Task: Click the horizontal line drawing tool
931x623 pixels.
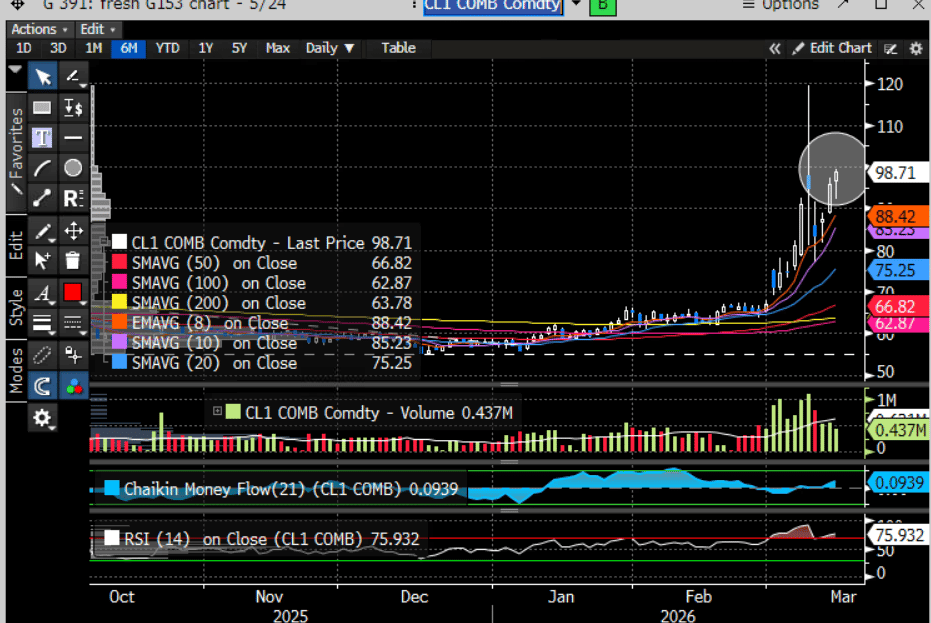Action: click(73, 137)
